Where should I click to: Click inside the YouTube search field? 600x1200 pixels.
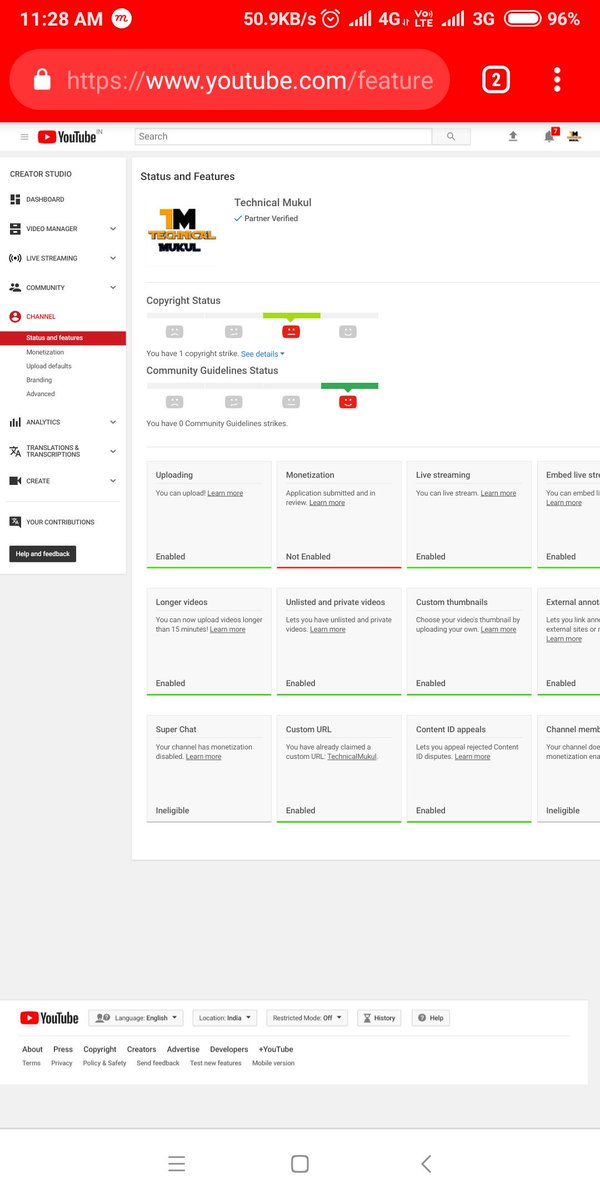click(x=283, y=137)
